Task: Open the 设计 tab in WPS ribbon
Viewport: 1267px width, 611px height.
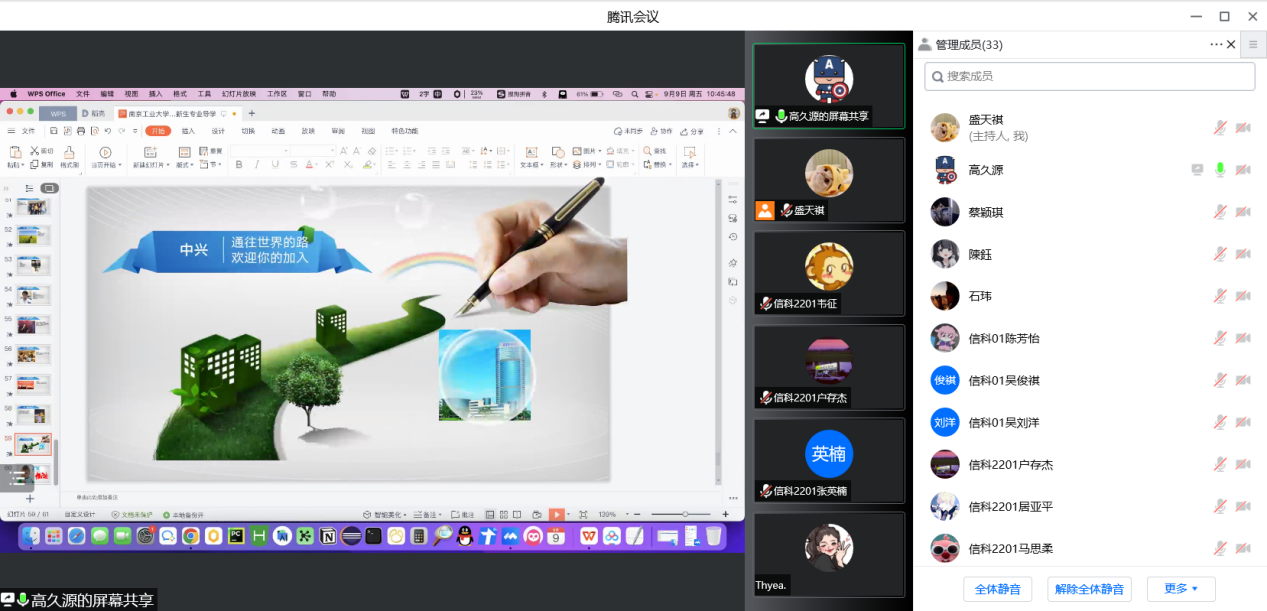Action: coord(218,131)
